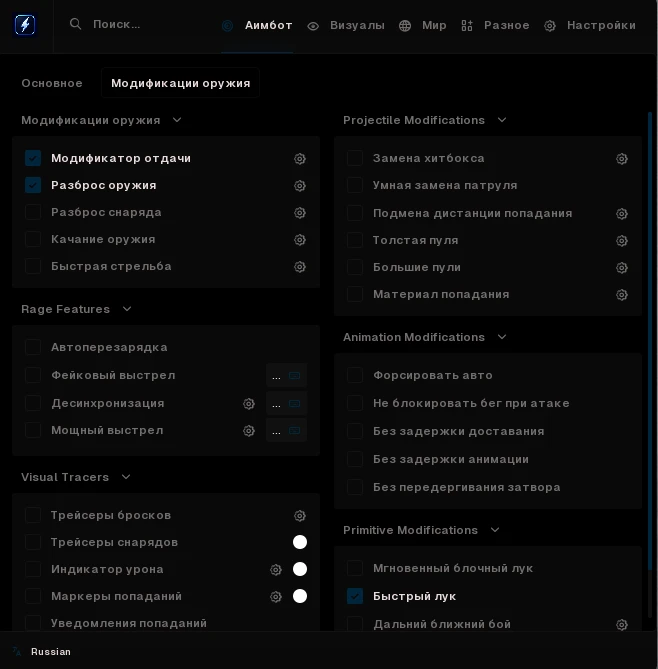Open the Настройки page
The width and height of the screenshot is (658, 669).
click(590, 26)
